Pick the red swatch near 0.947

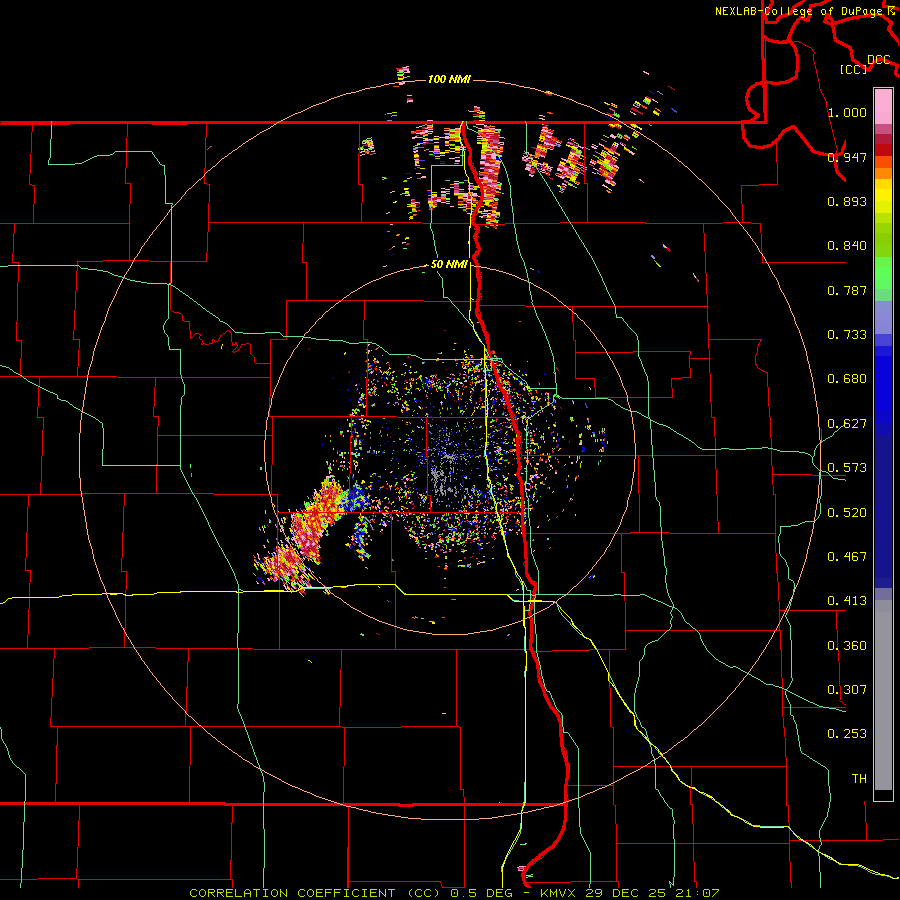click(883, 150)
